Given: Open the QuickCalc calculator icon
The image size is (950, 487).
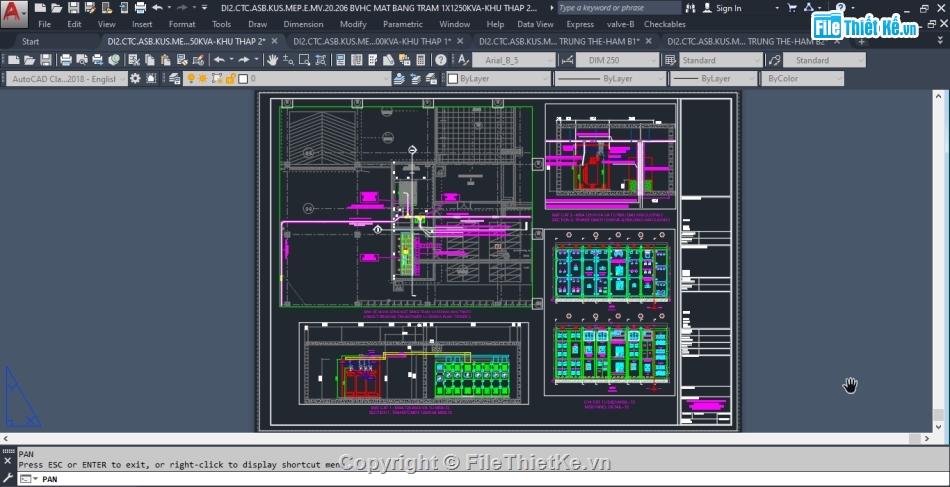Looking at the screenshot, I should [x=420, y=60].
